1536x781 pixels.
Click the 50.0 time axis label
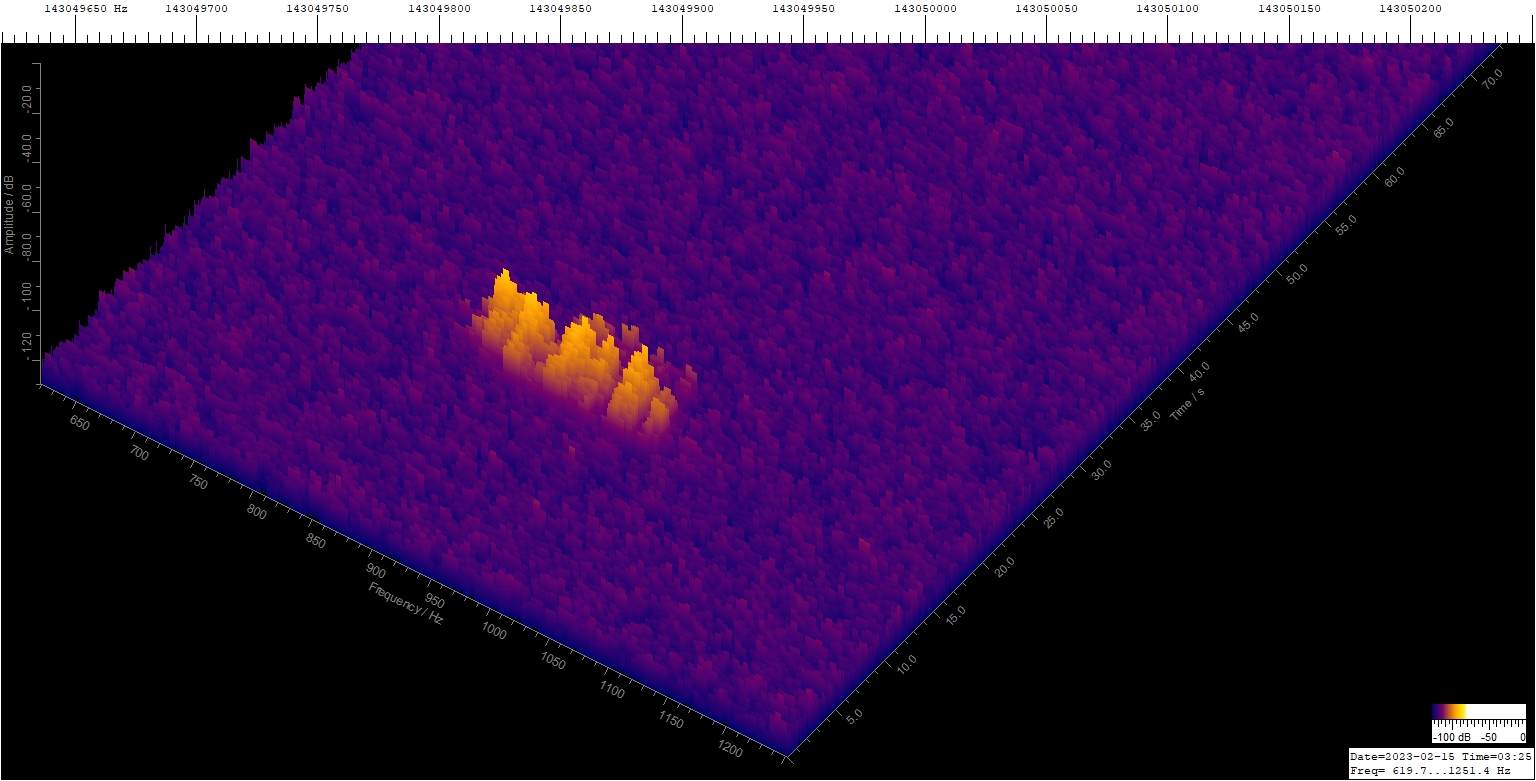pos(1297,273)
